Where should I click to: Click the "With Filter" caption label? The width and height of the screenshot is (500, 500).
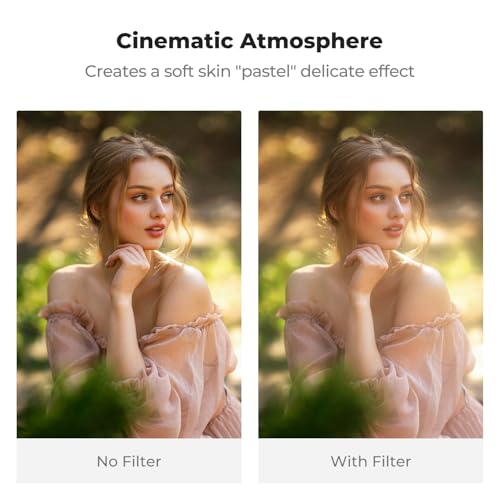coord(371,462)
